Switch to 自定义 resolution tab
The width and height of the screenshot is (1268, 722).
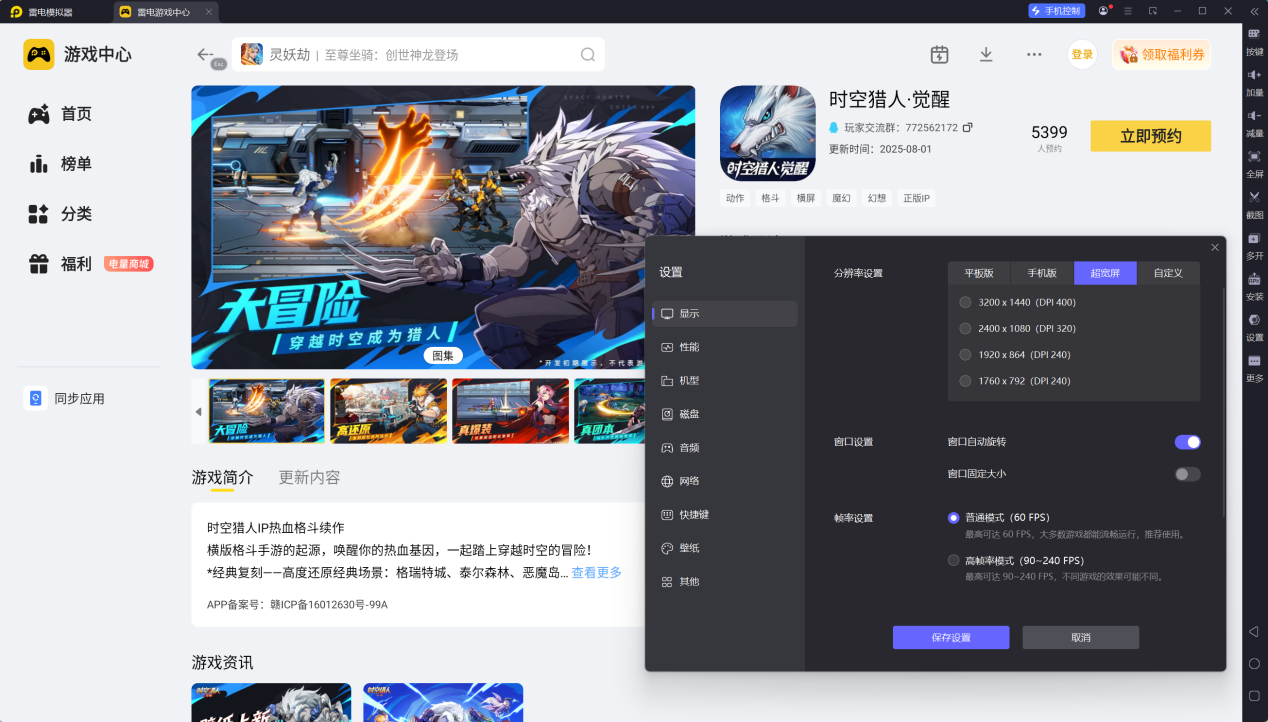pyautogui.click(x=1168, y=273)
